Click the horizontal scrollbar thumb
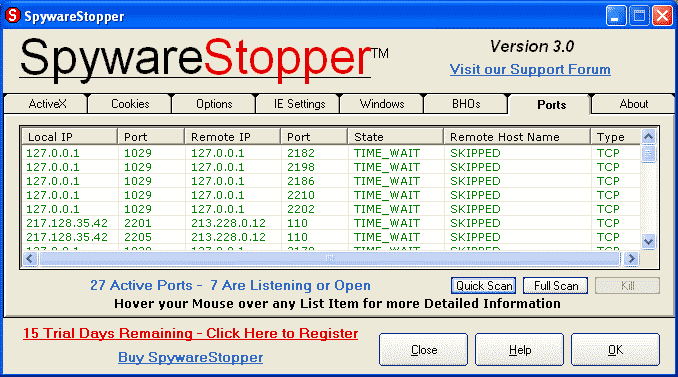Image resolution: width=678 pixels, height=377 pixels. [x=329, y=259]
